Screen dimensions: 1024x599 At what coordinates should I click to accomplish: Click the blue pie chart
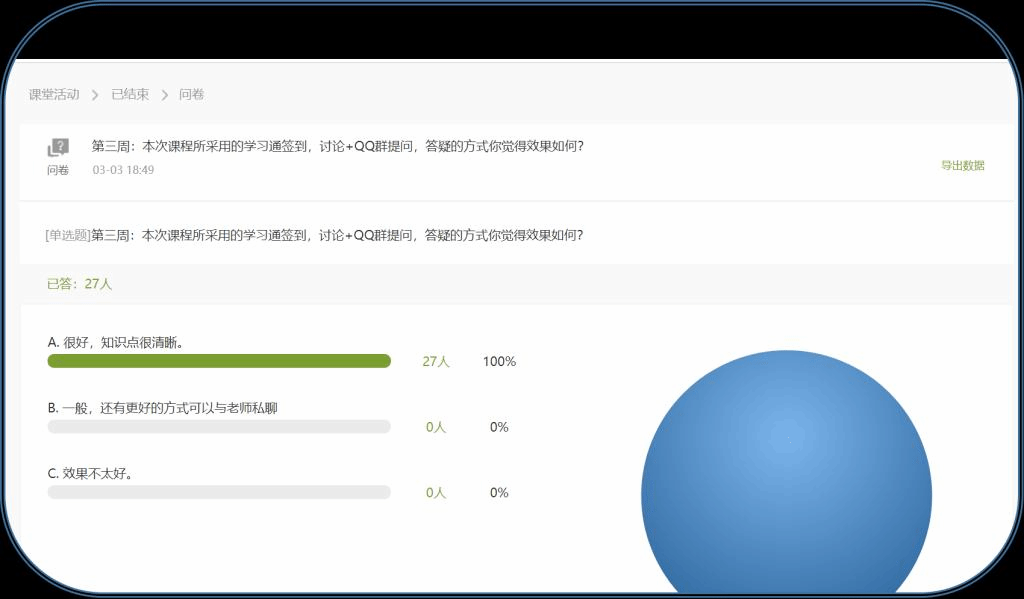tap(786, 480)
